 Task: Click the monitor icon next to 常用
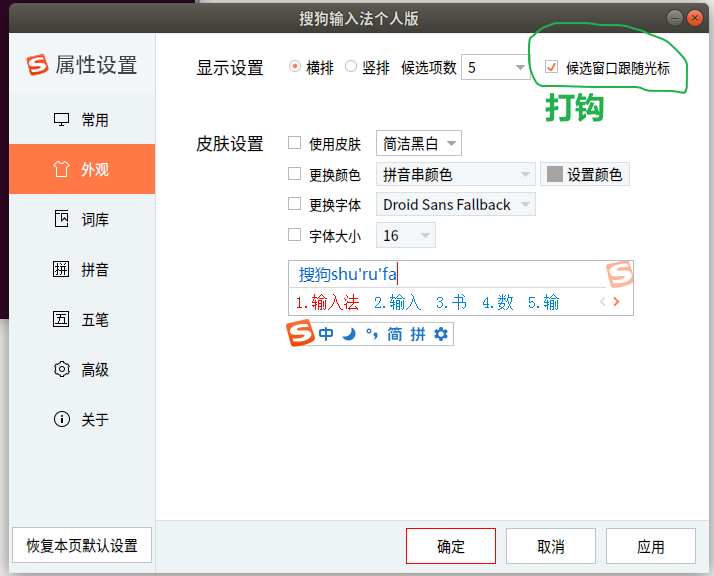click(61, 120)
